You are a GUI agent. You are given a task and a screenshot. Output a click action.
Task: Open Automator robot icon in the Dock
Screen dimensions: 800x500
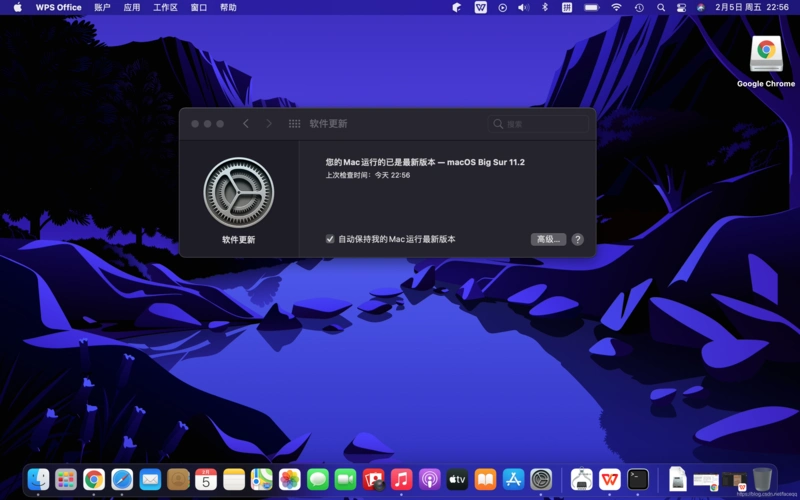coord(582,479)
